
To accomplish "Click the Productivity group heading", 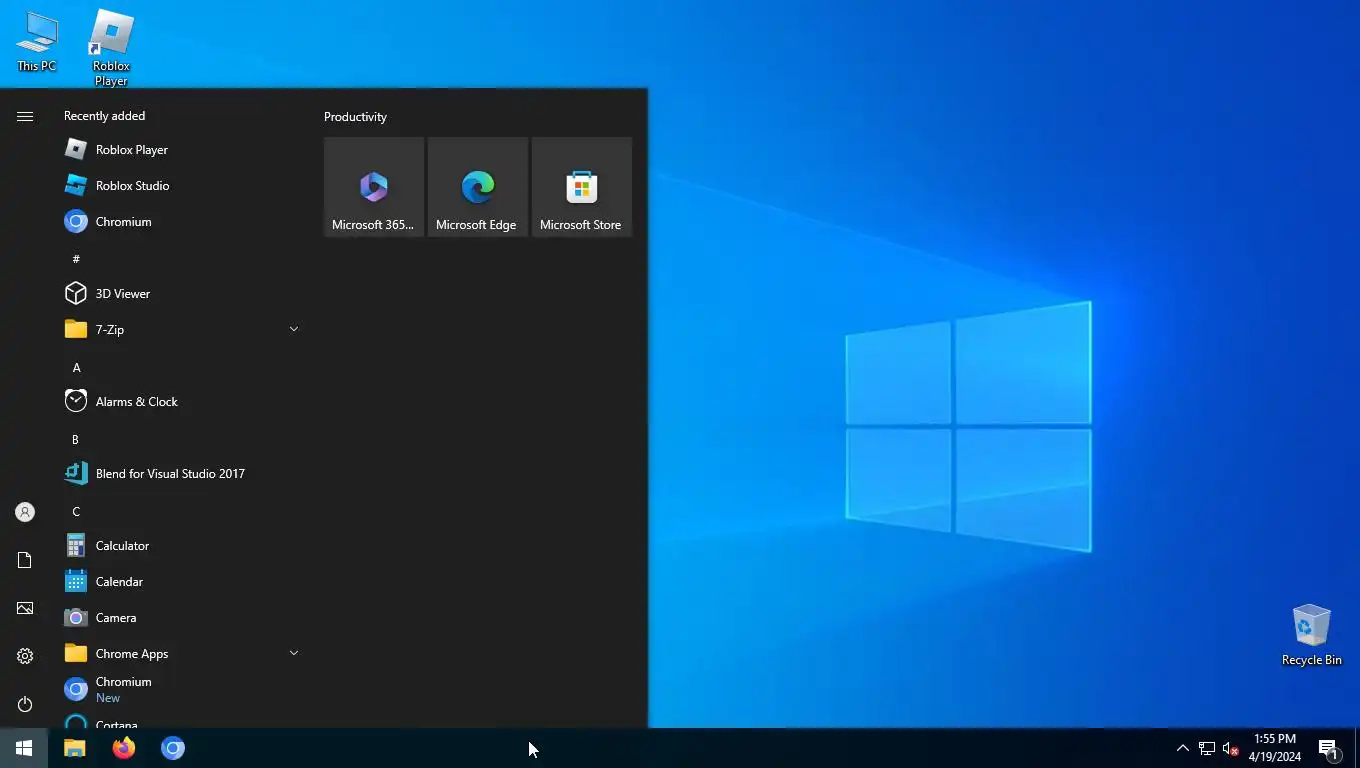I will [355, 117].
